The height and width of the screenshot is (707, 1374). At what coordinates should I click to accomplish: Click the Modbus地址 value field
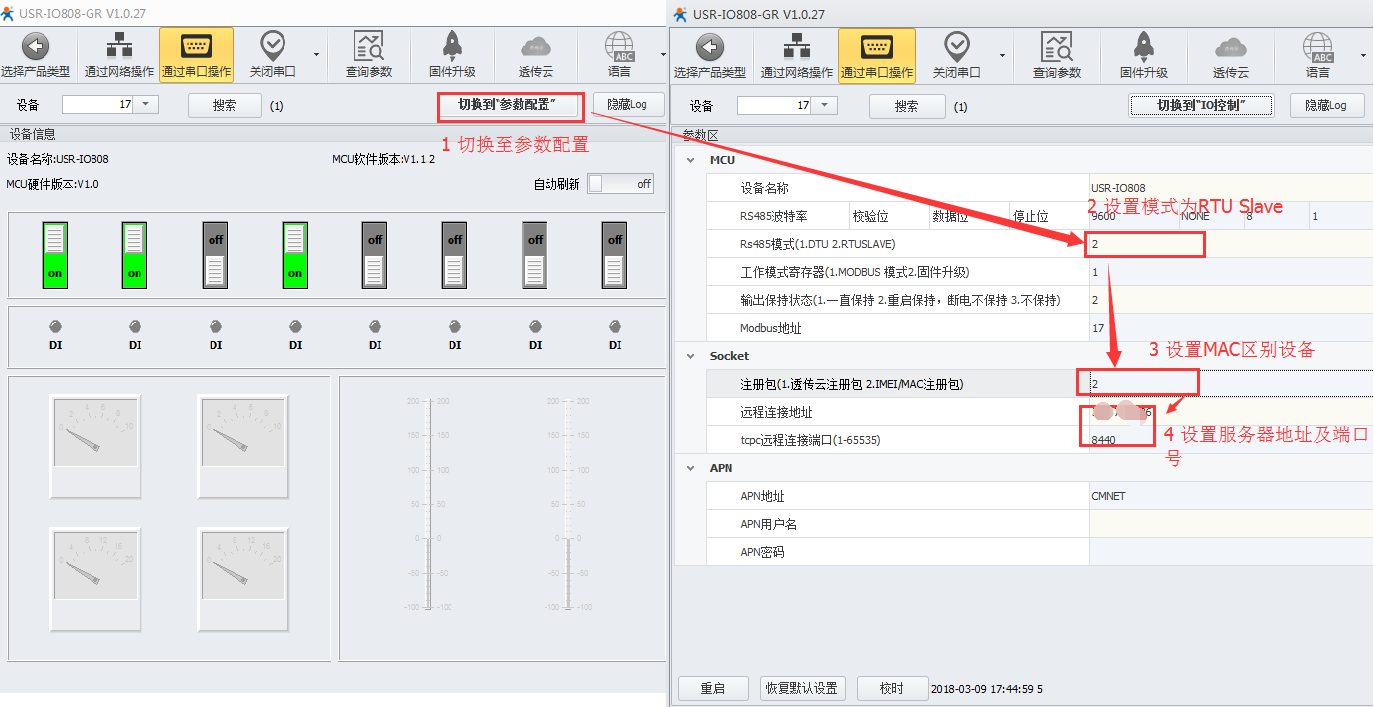point(1231,328)
